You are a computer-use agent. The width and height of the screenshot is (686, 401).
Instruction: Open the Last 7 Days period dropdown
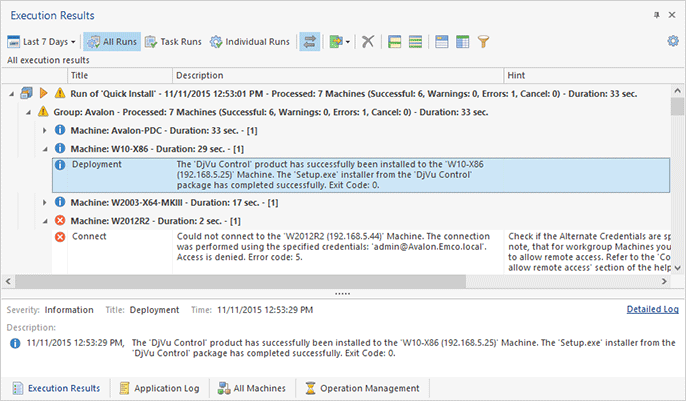(x=42, y=42)
